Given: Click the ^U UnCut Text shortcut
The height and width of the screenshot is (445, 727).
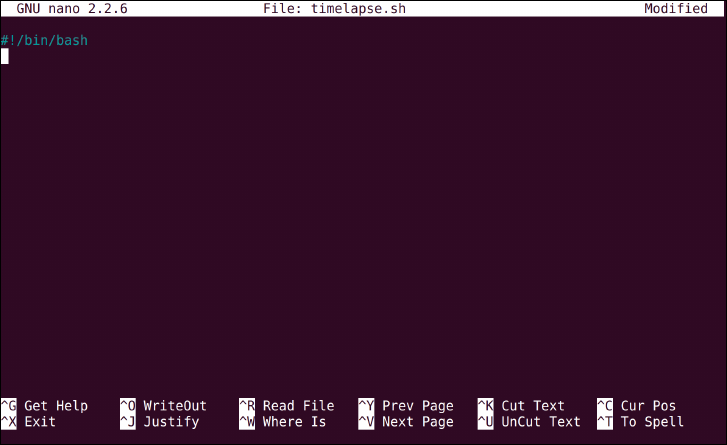Looking at the screenshot, I should 529,422.
